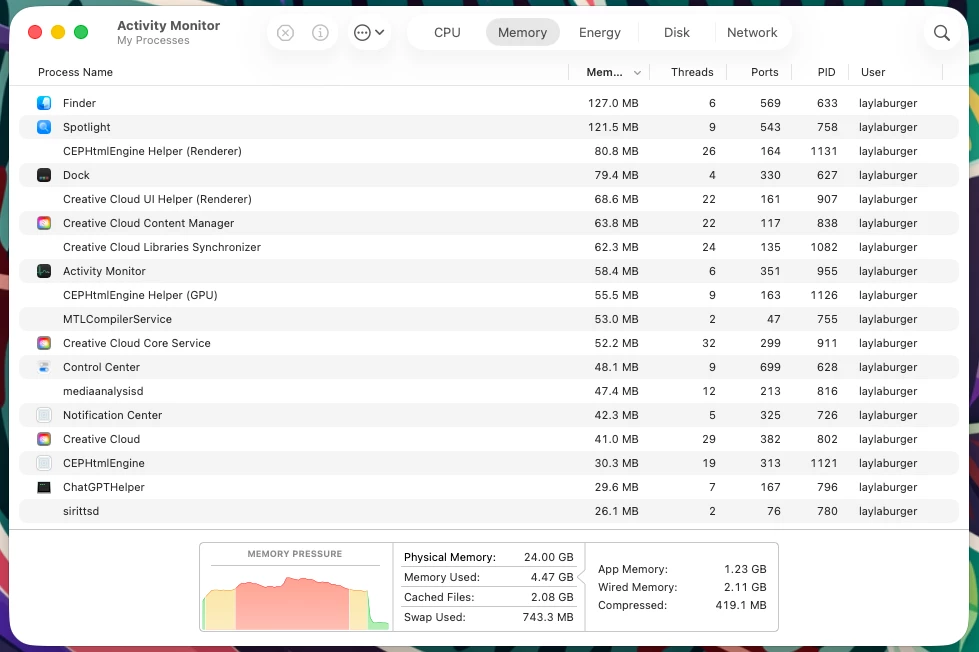Viewport: 979px width, 652px height.
Task: Click Creative Cloud Core Service's 32 threads
Action: pos(709,343)
